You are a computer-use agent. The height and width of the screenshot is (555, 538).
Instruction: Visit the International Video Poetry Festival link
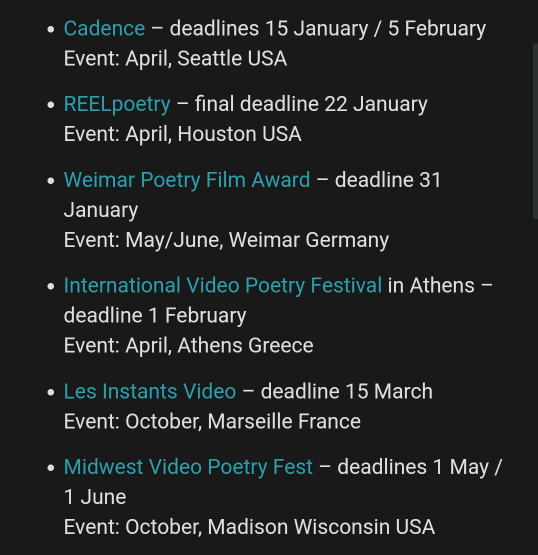pos(223,285)
